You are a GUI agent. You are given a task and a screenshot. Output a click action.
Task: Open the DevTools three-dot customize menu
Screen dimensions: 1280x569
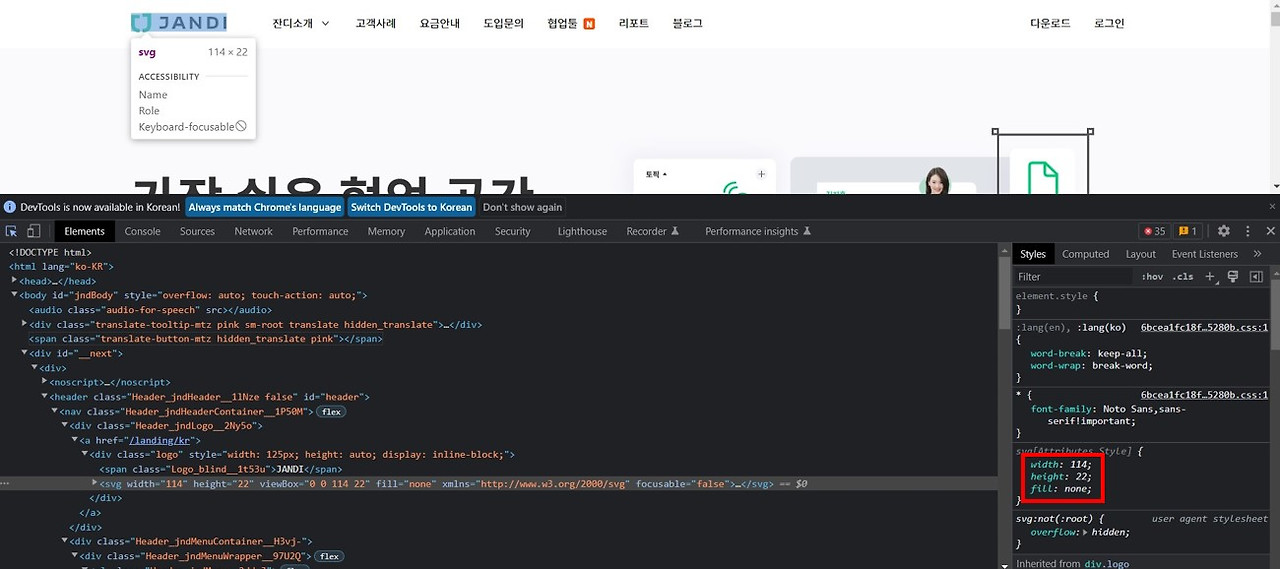pyautogui.click(x=1248, y=231)
